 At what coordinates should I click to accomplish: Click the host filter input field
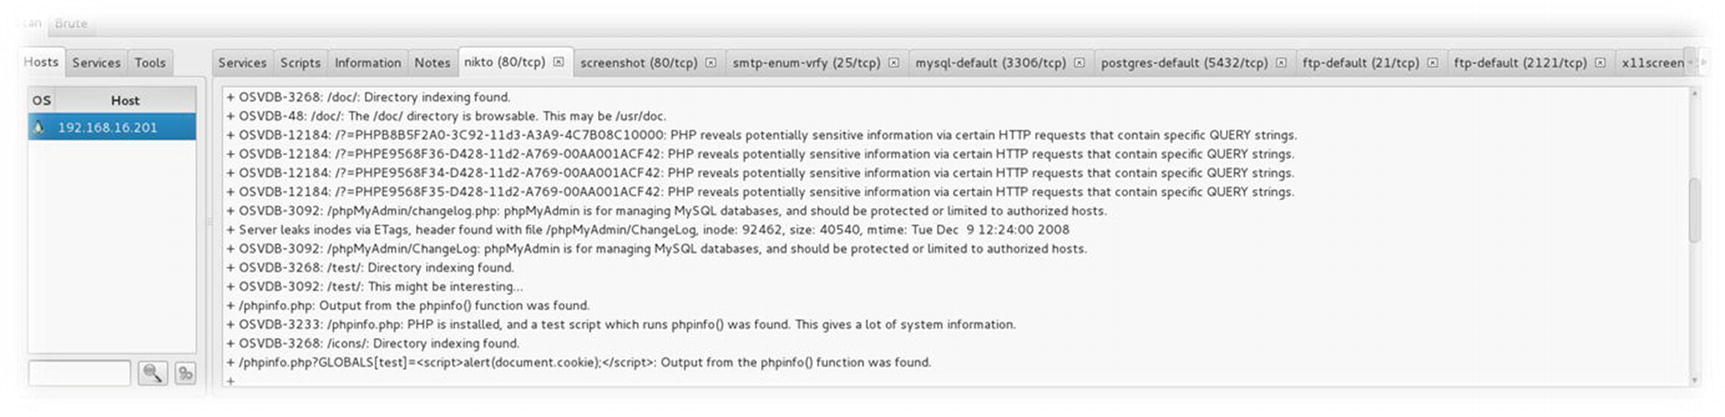click(x=80, y=373)
